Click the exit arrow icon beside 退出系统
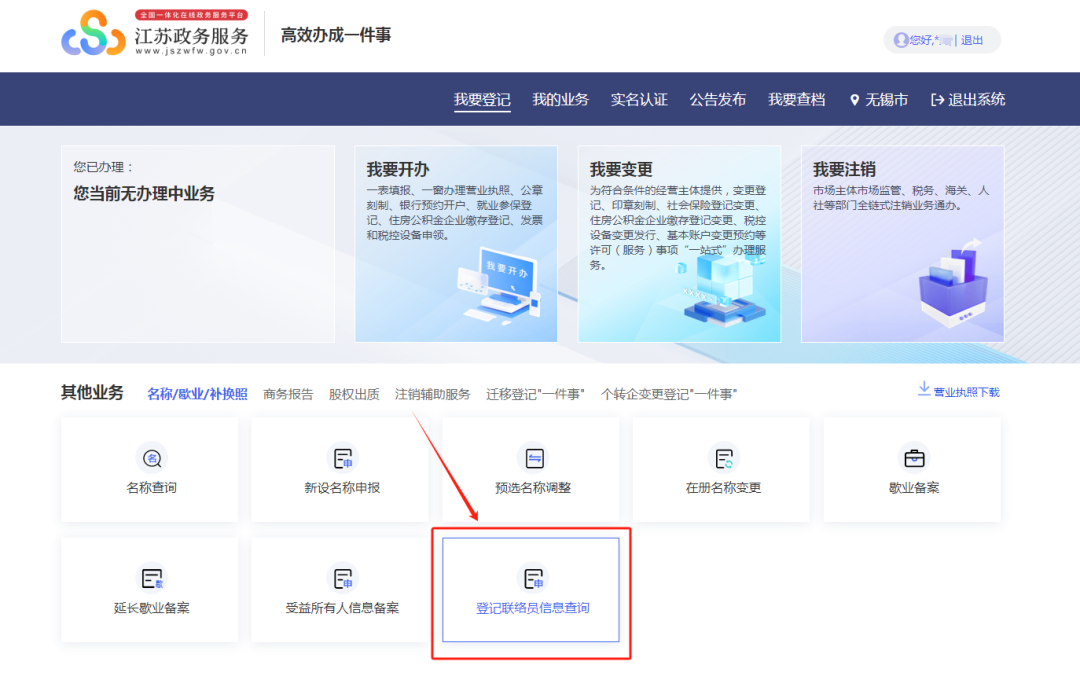The width and height of the screenshot is (1080, 687). pos(937,100)
